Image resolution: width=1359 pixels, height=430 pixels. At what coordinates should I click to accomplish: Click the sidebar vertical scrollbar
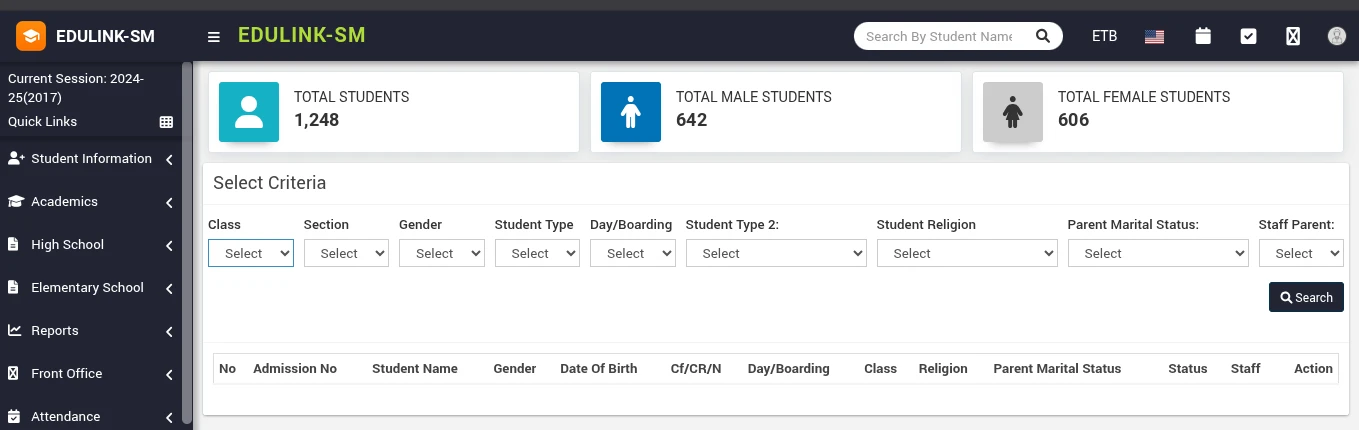coord(187,243)
